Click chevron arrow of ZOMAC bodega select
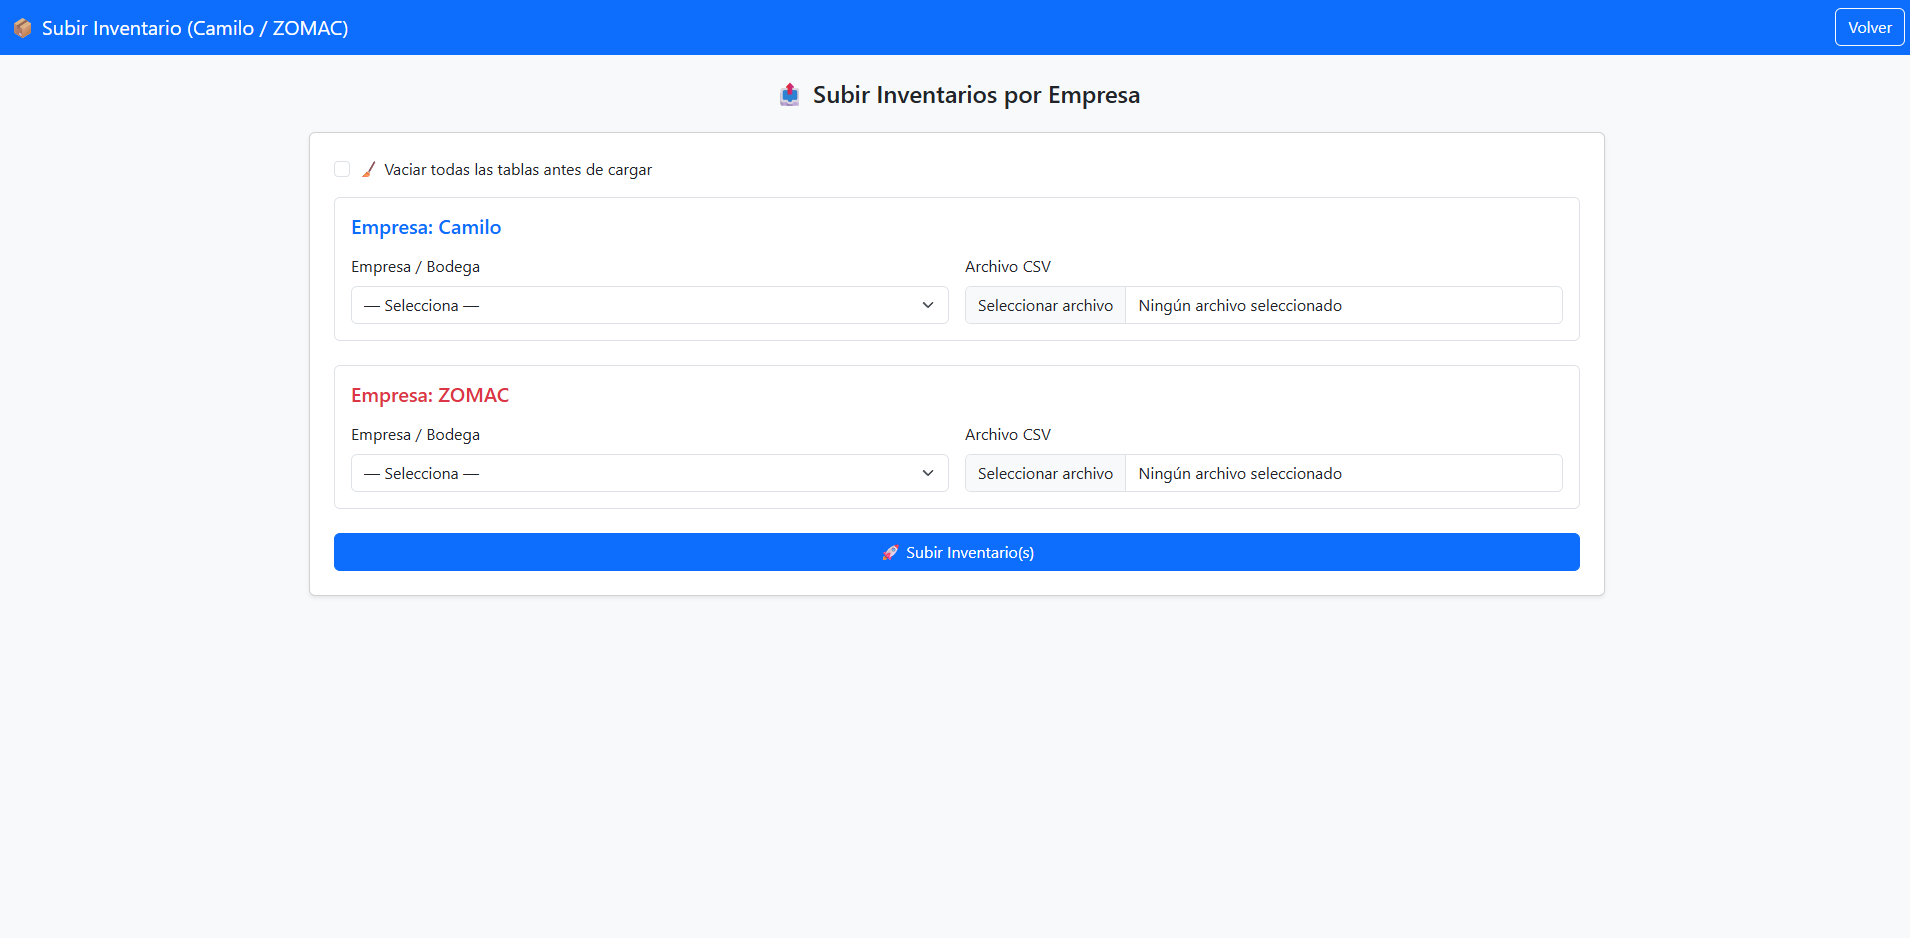1910x938 pixels. point(927,473)
